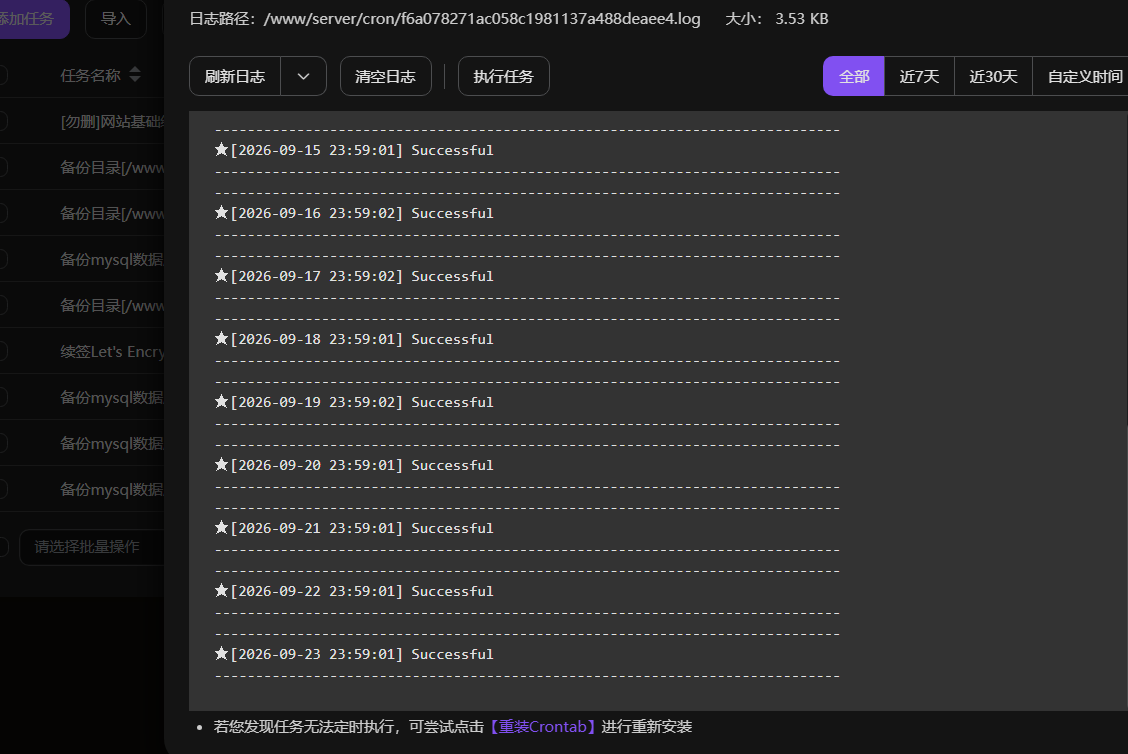1128x754 pixels.
Task: Click the log entry dated 2026-09-19
Action: click(354, 402)
